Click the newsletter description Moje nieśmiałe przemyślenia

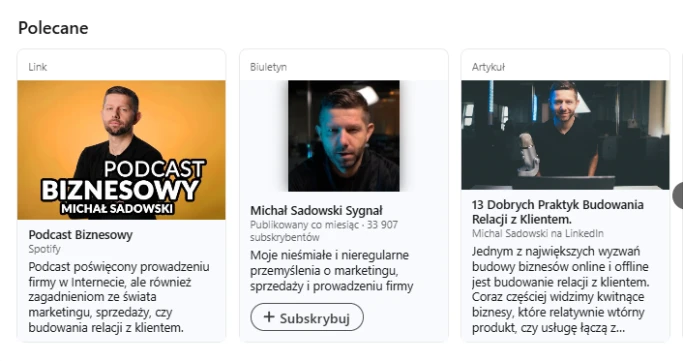tap(331, 270)
